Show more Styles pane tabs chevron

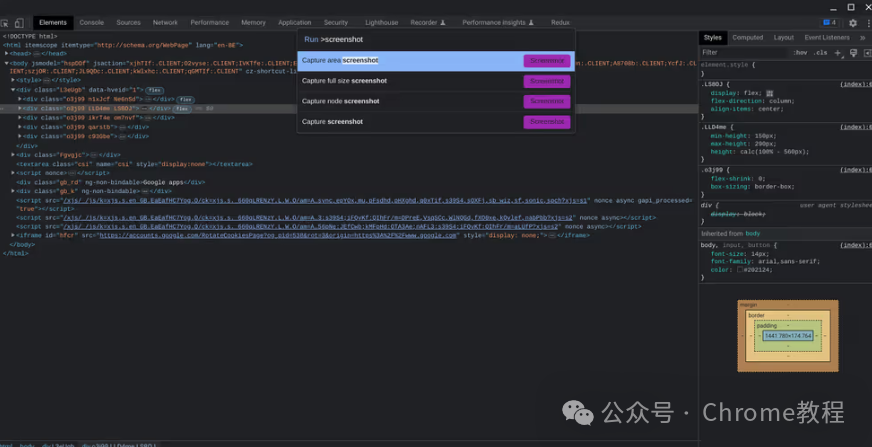(863, 38)
